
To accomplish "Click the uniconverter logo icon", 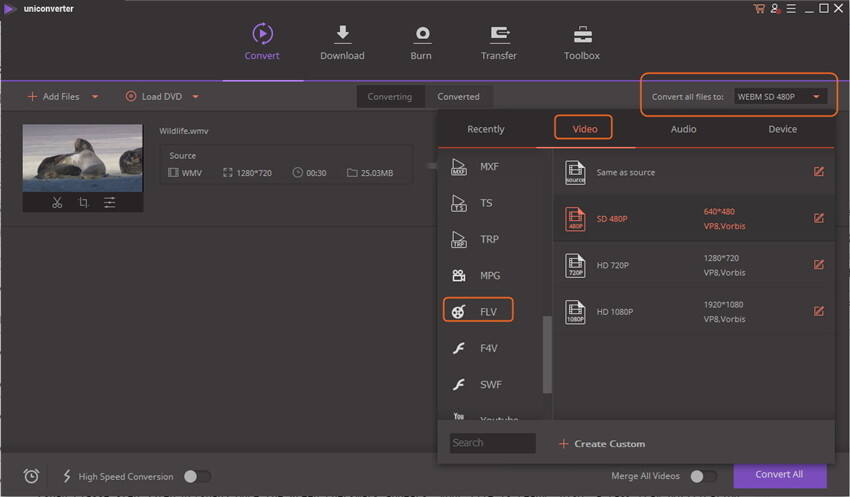I will (x=9, y=9).
